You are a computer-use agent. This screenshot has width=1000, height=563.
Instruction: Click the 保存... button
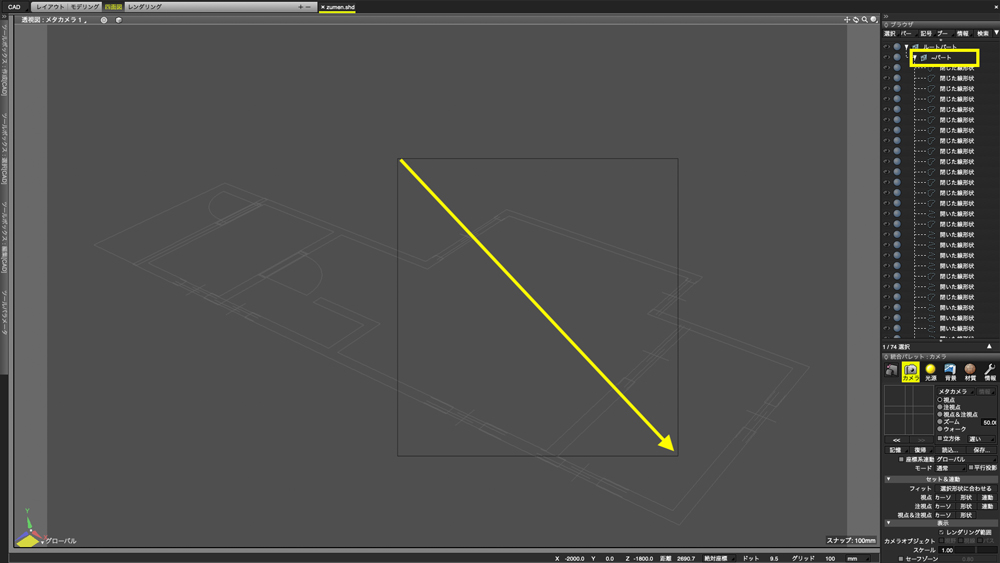coord(981,450)
